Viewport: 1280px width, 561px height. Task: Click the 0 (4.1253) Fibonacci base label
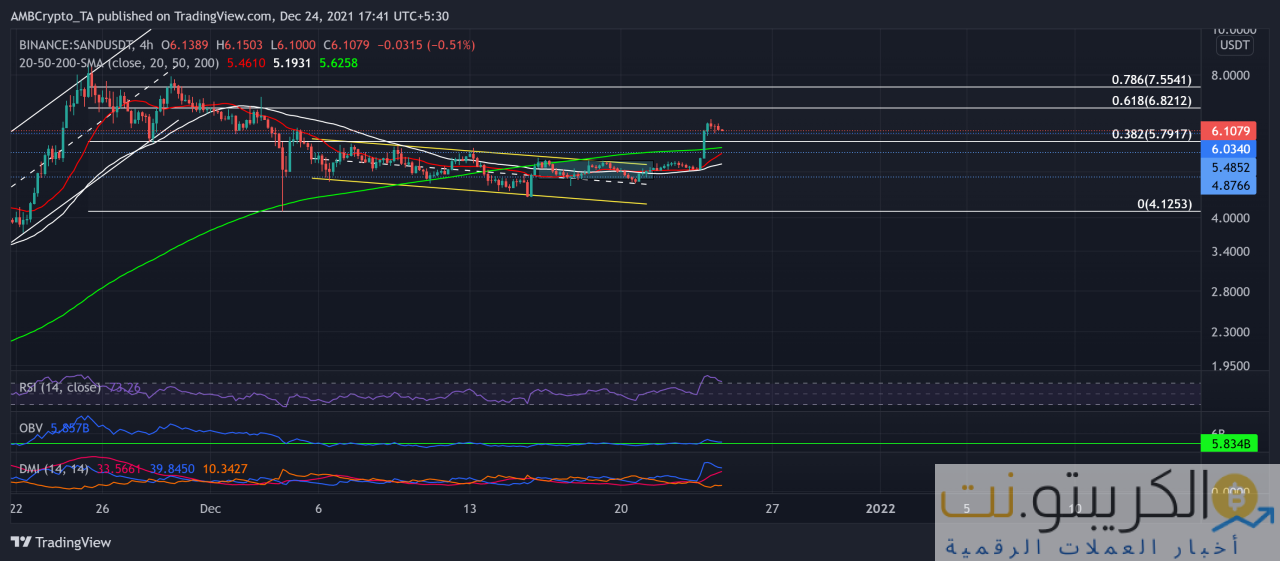[x=1165, y=203]
